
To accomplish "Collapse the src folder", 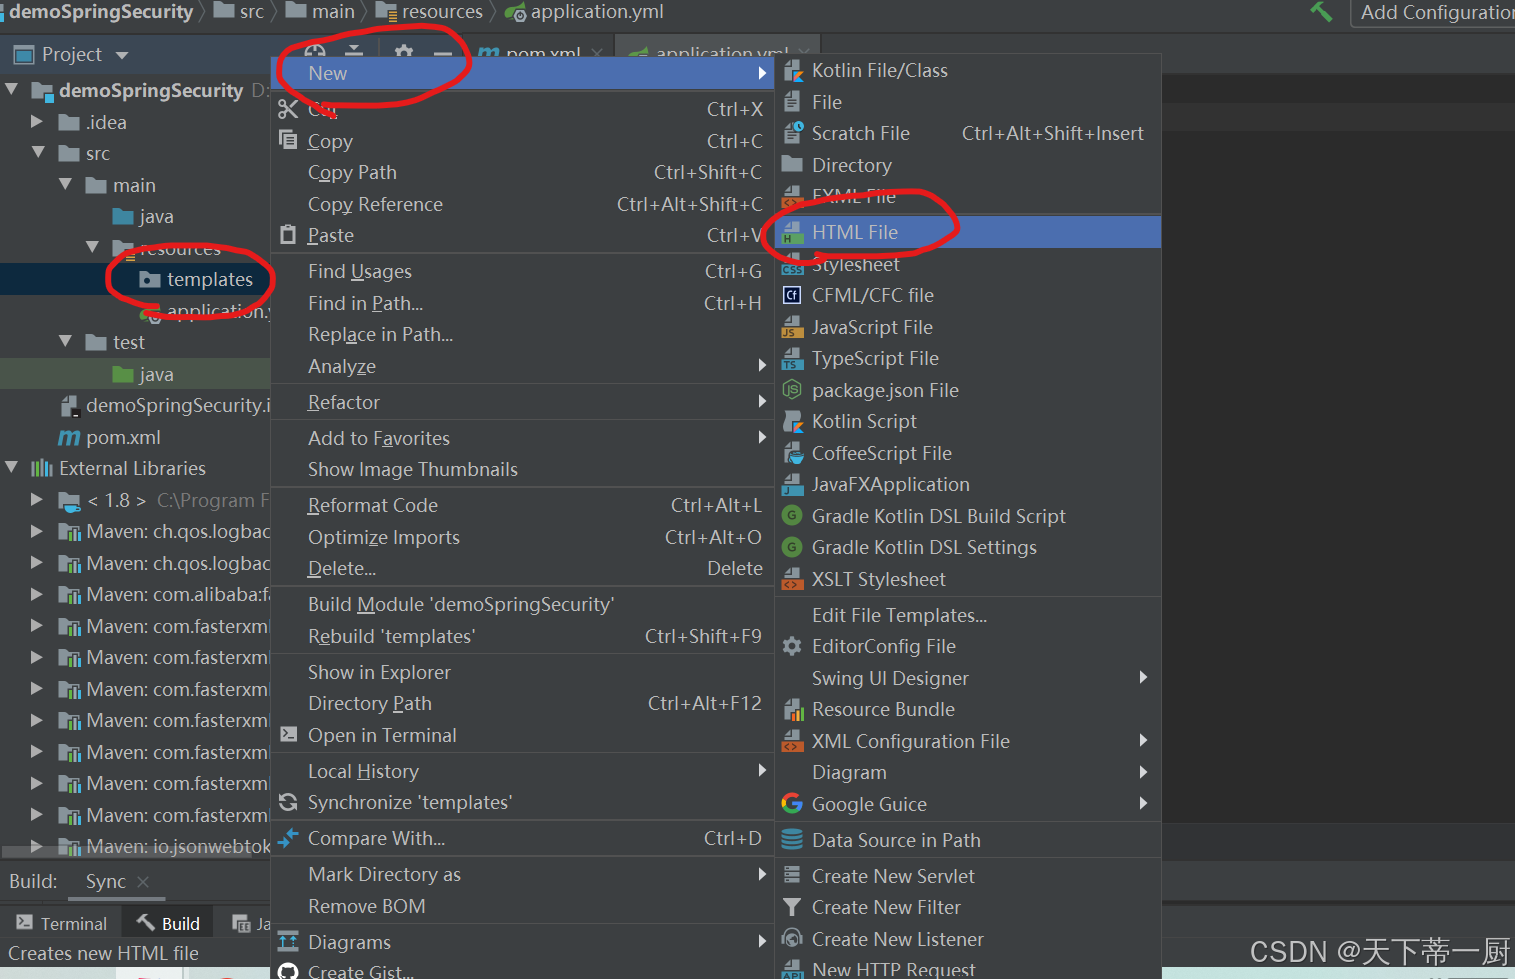I will pyautogui.click(x=38, y=153).
